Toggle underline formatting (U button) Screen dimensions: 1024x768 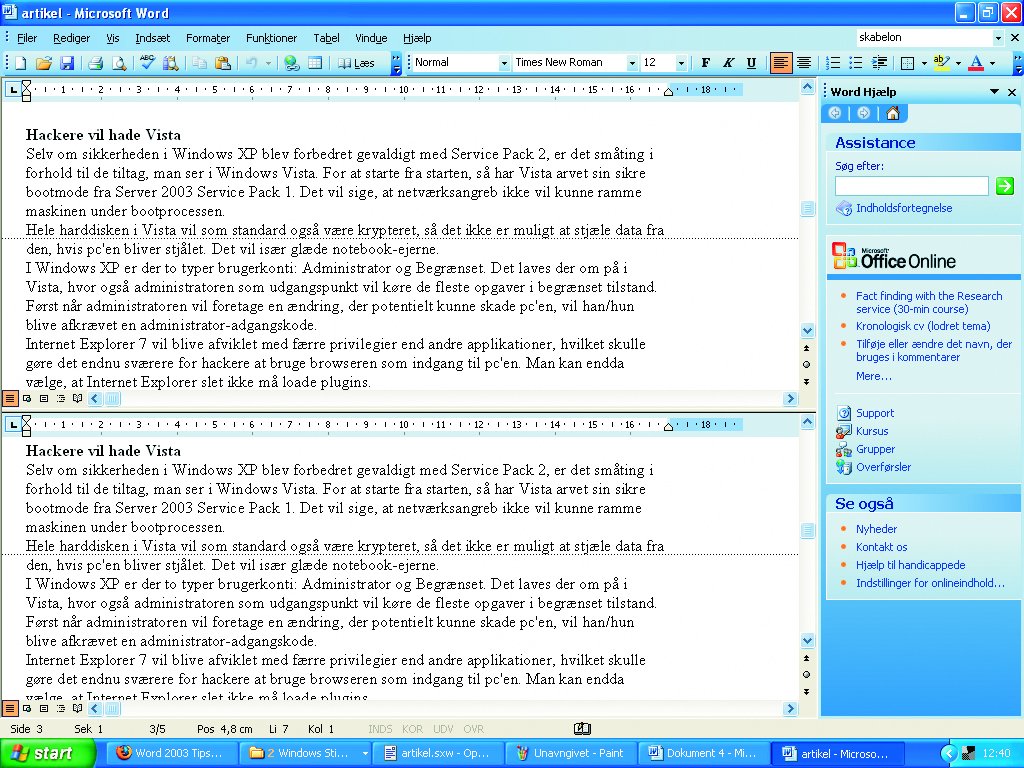click(751, 63)
